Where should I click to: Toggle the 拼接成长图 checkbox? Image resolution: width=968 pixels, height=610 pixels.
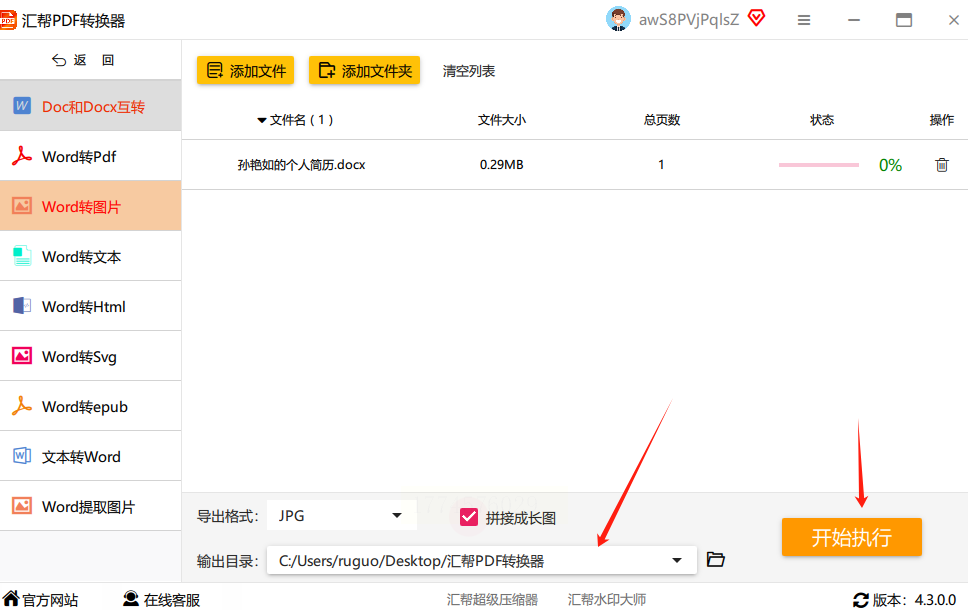click(x=469, y=517)
